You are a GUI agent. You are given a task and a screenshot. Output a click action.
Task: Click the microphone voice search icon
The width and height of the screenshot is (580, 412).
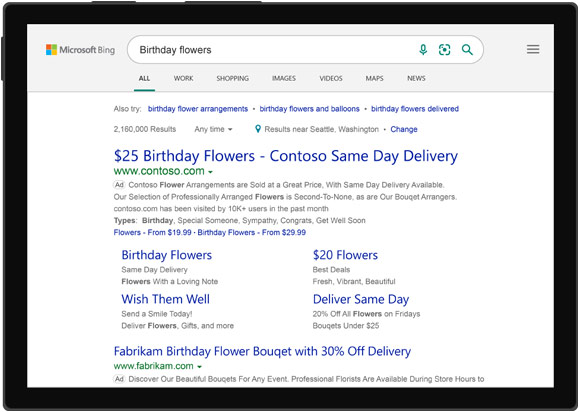point(423,50)
